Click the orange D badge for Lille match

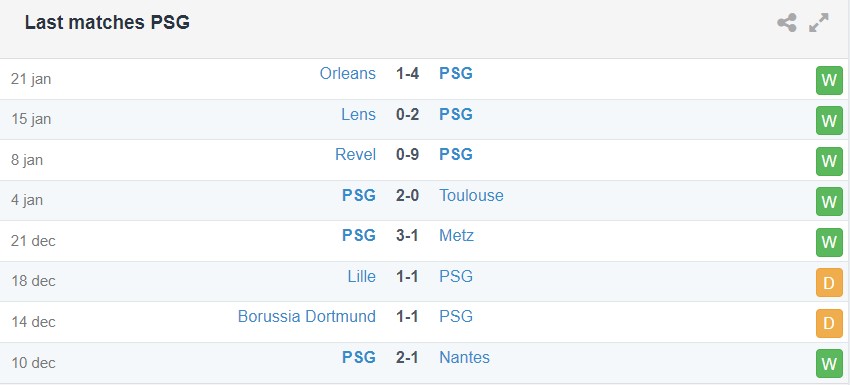[x=829, y=283]
